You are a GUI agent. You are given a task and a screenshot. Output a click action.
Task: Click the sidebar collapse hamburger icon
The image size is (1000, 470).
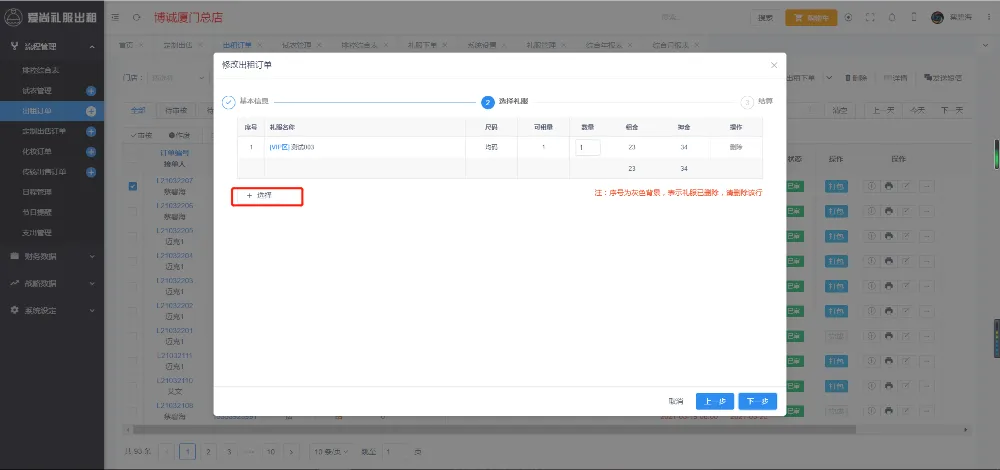click(118, 17)
